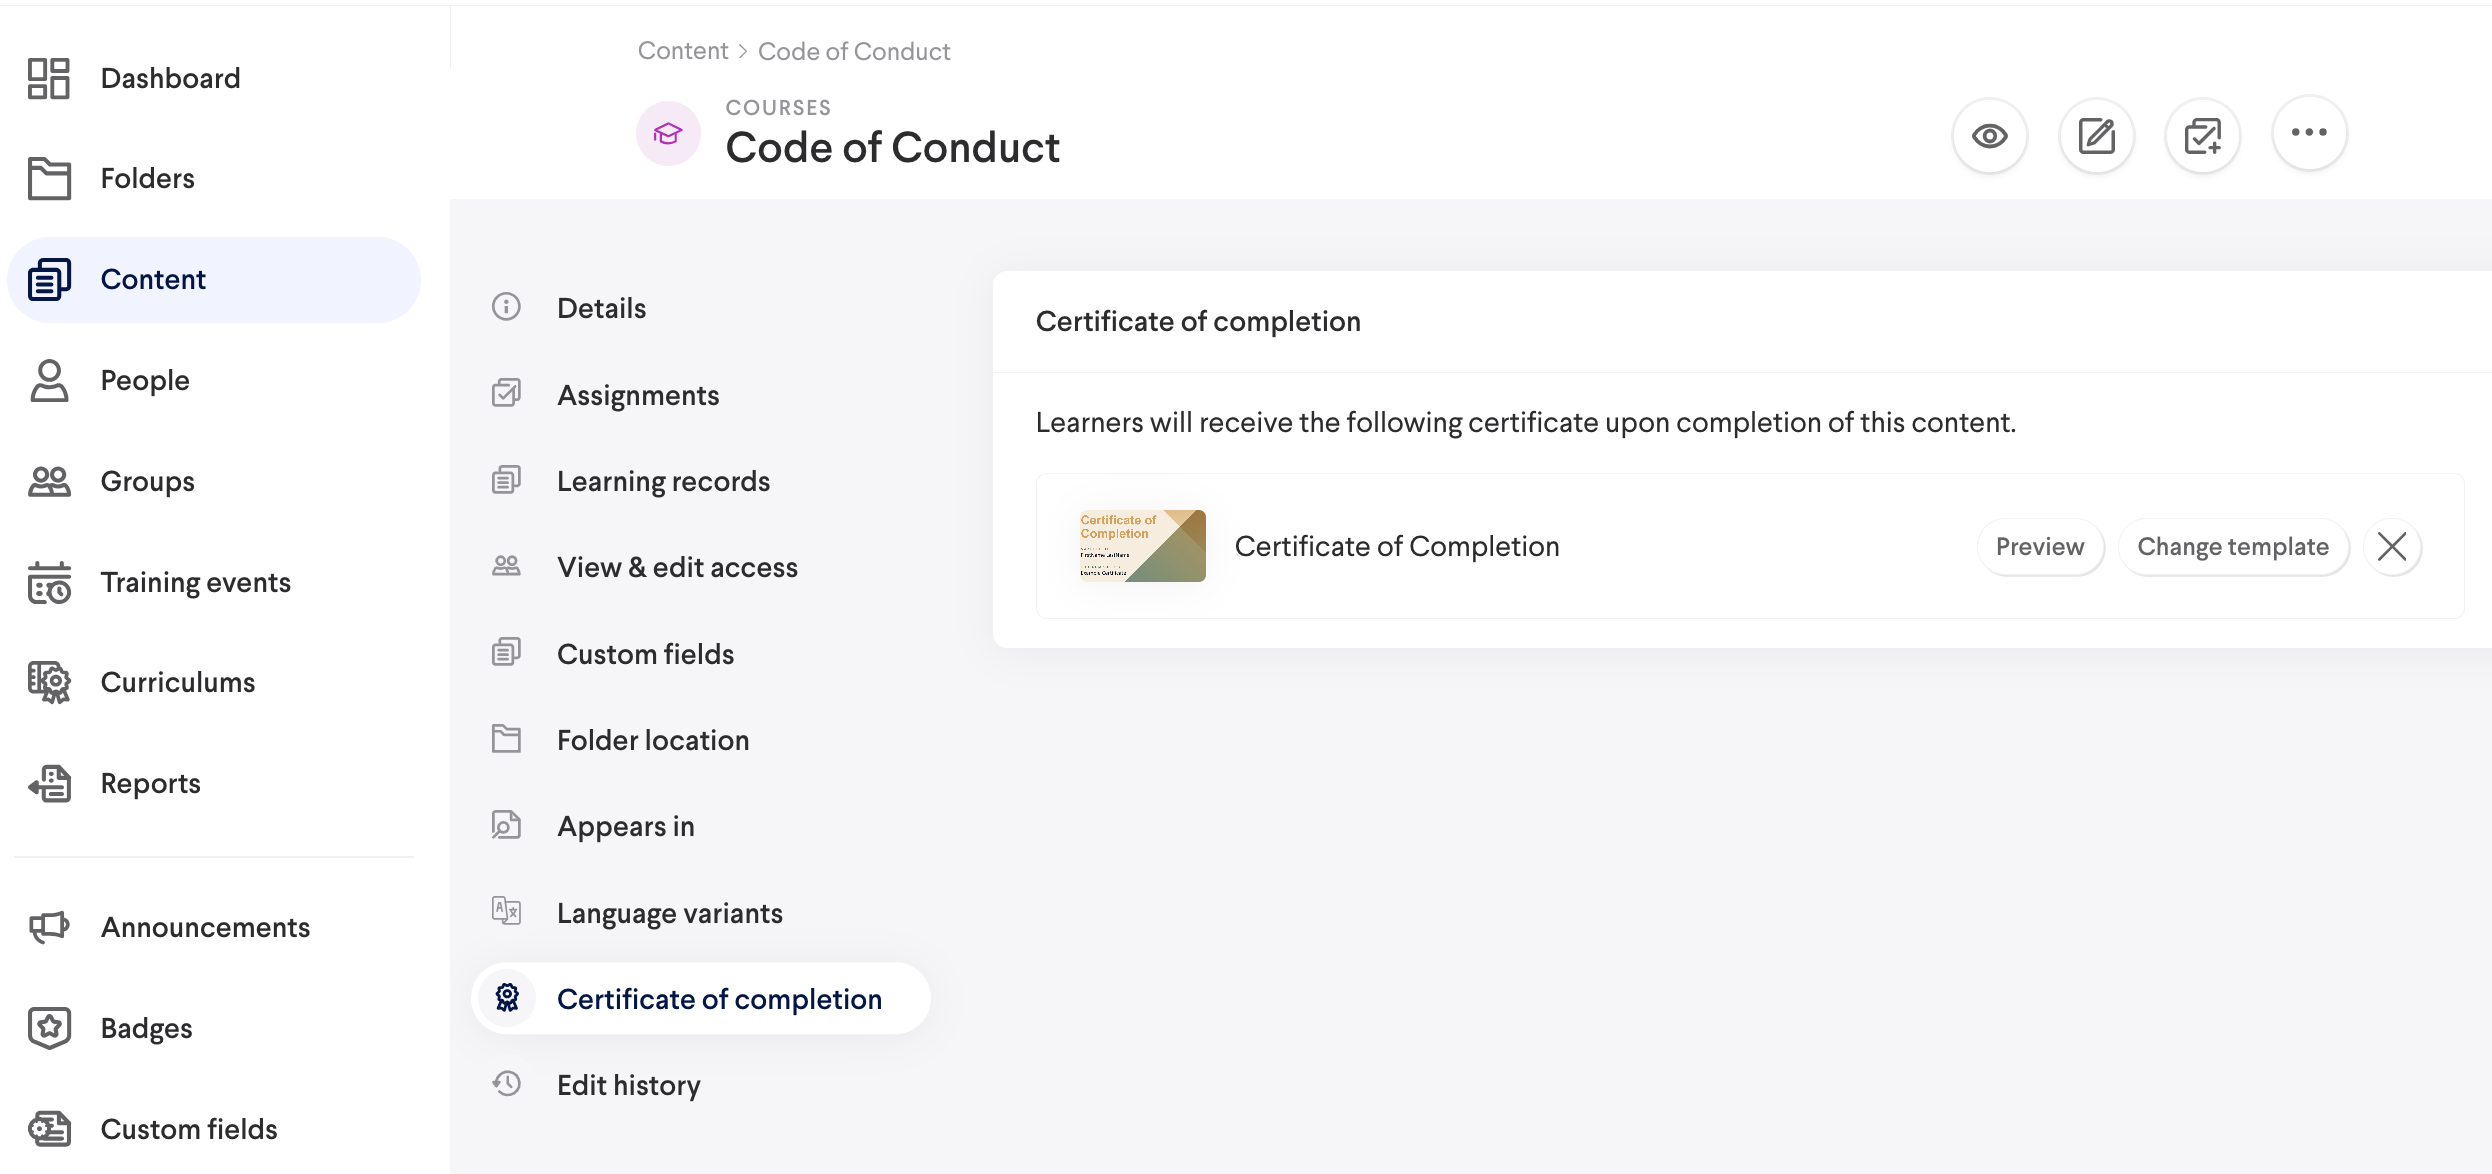This screenshot has width=2492, height=1174.
Task: Switch to Learning records tab
Action: [x=663, y=481]
